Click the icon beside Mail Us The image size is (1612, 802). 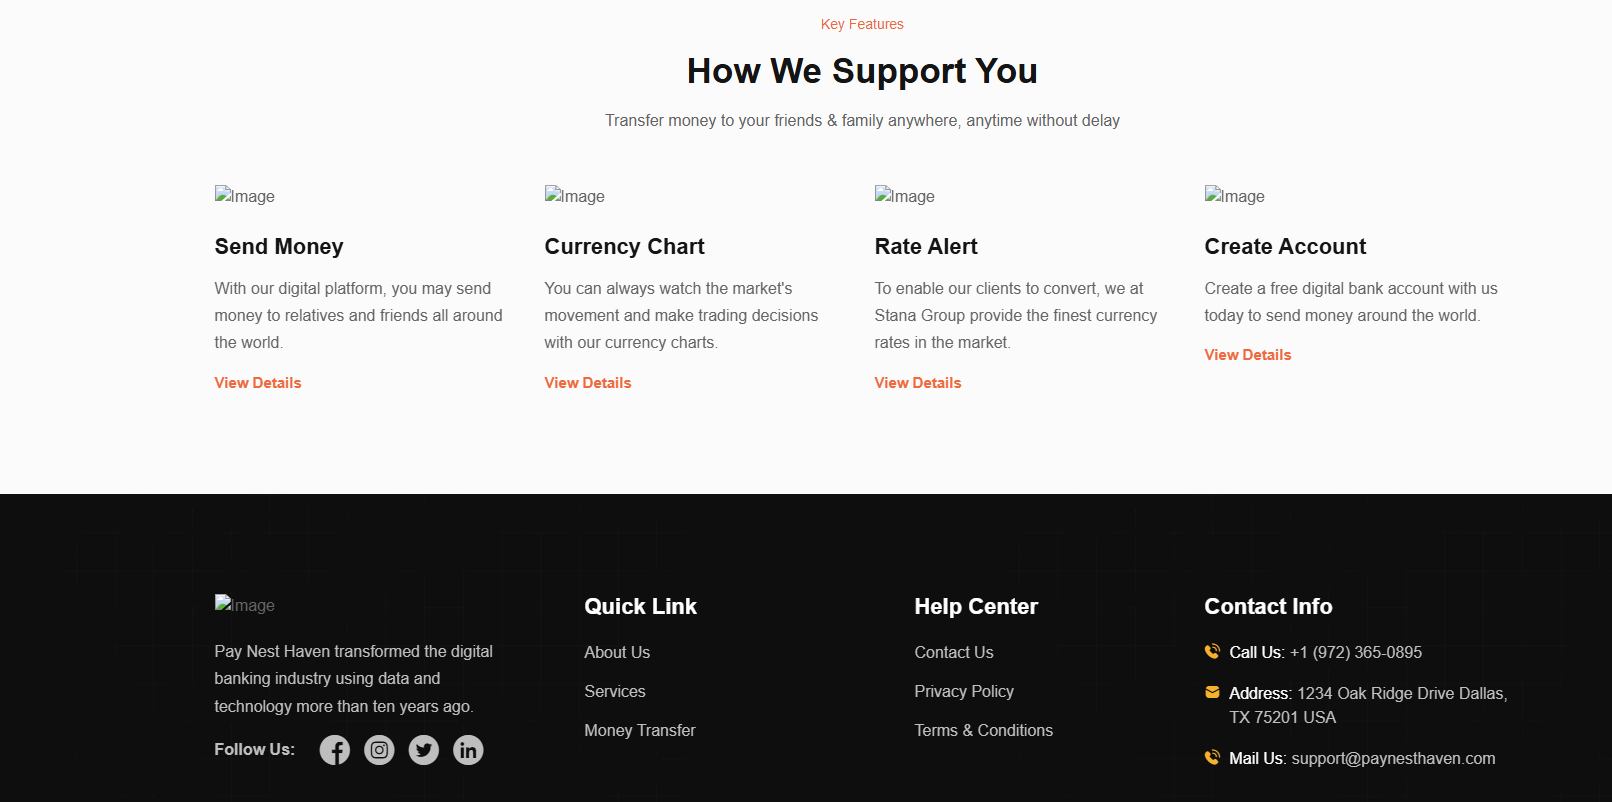pyautogui.click(x=1212, y=758)
